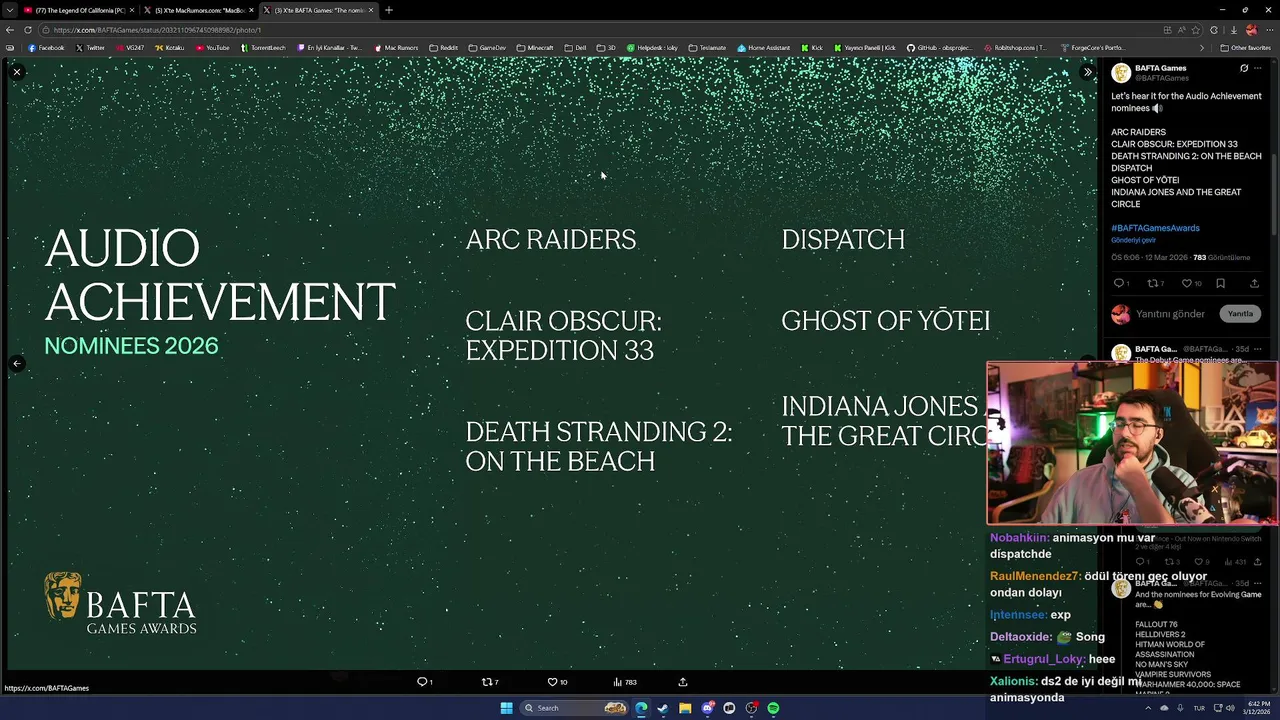Open Home Assistant bookmark
This screenshot has height=720, width=1280.
764,48
